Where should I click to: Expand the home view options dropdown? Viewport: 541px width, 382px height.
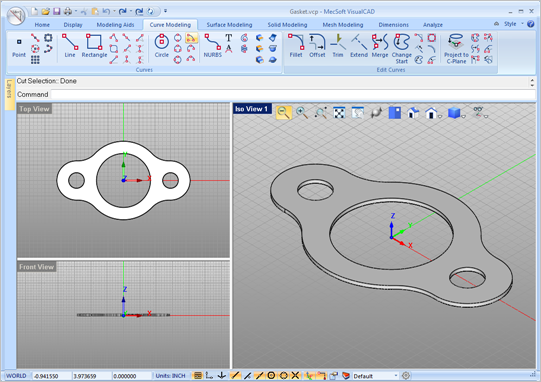440,117
